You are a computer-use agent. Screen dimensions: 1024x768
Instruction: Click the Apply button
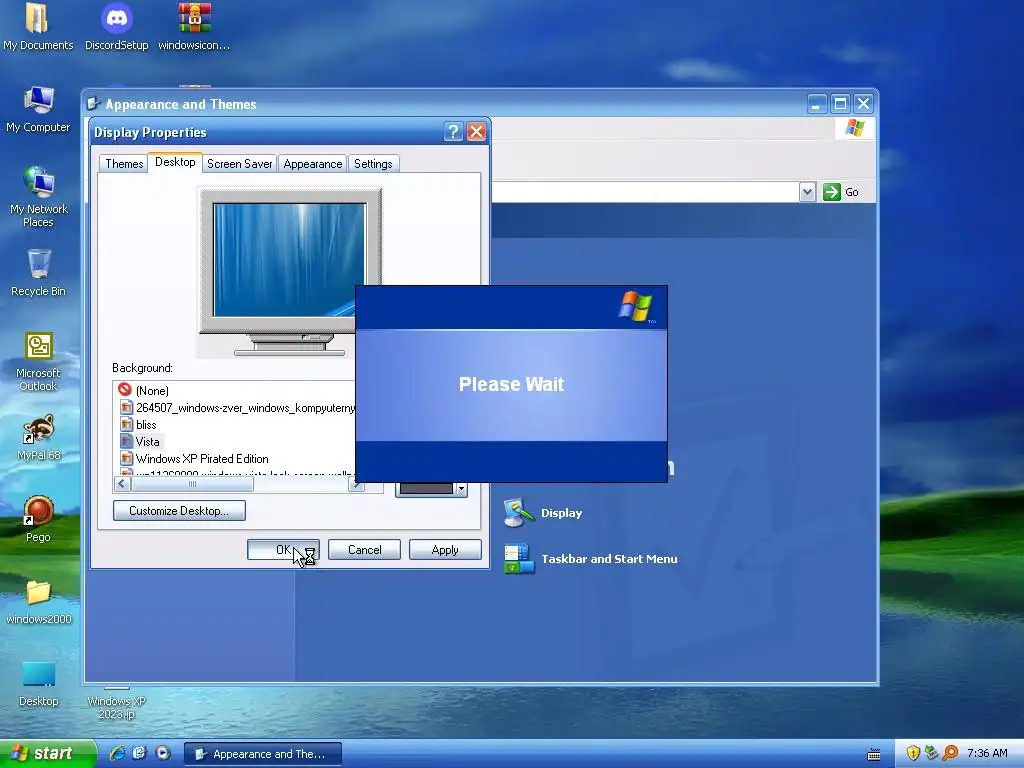point(445,550)
